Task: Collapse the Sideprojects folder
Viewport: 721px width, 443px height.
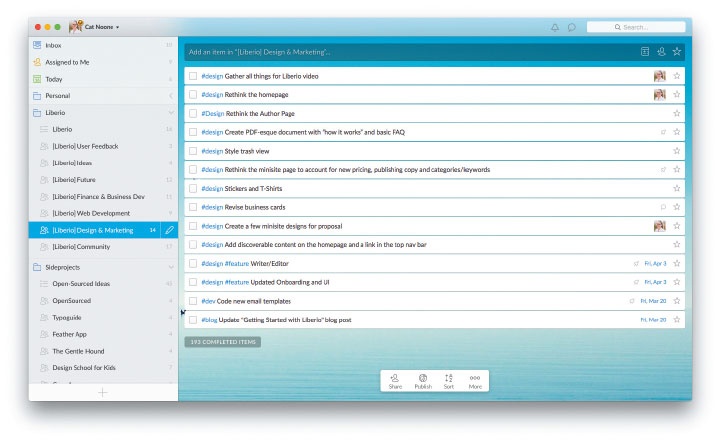Action: (171, 267)
